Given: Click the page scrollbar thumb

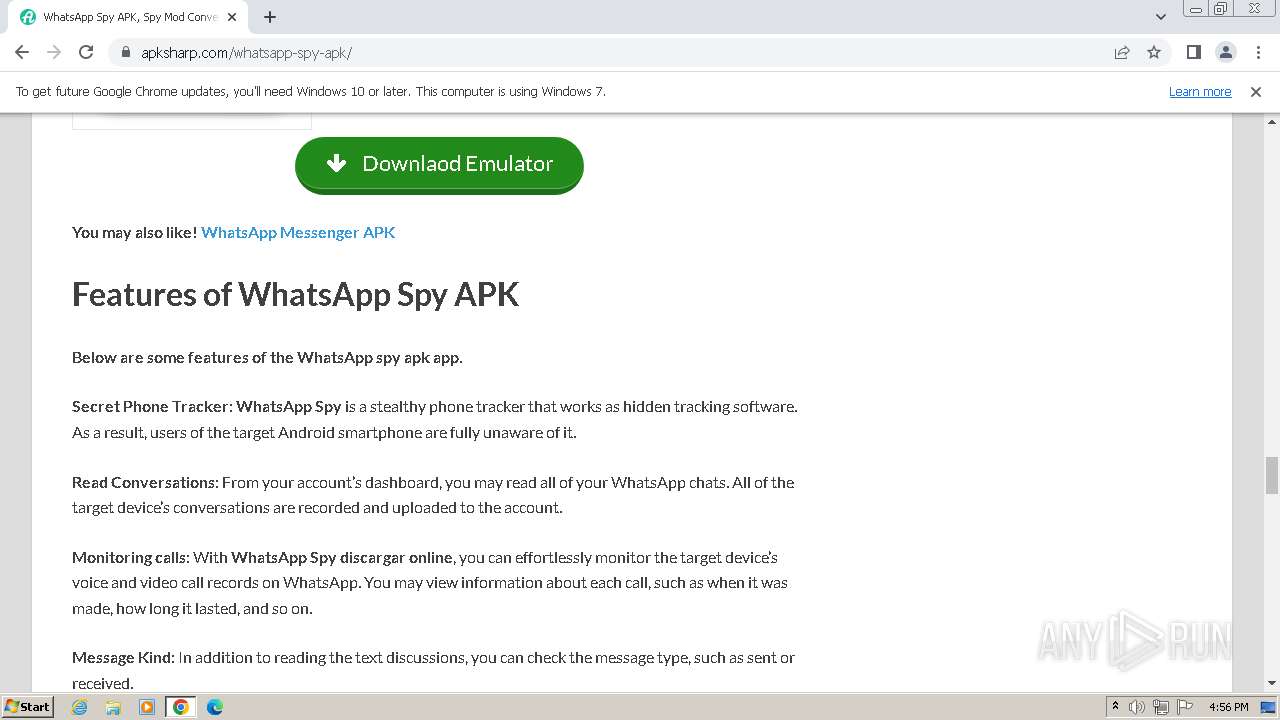Looking at the screenshot, I should pyautogui.click(x=1271, y=475).
